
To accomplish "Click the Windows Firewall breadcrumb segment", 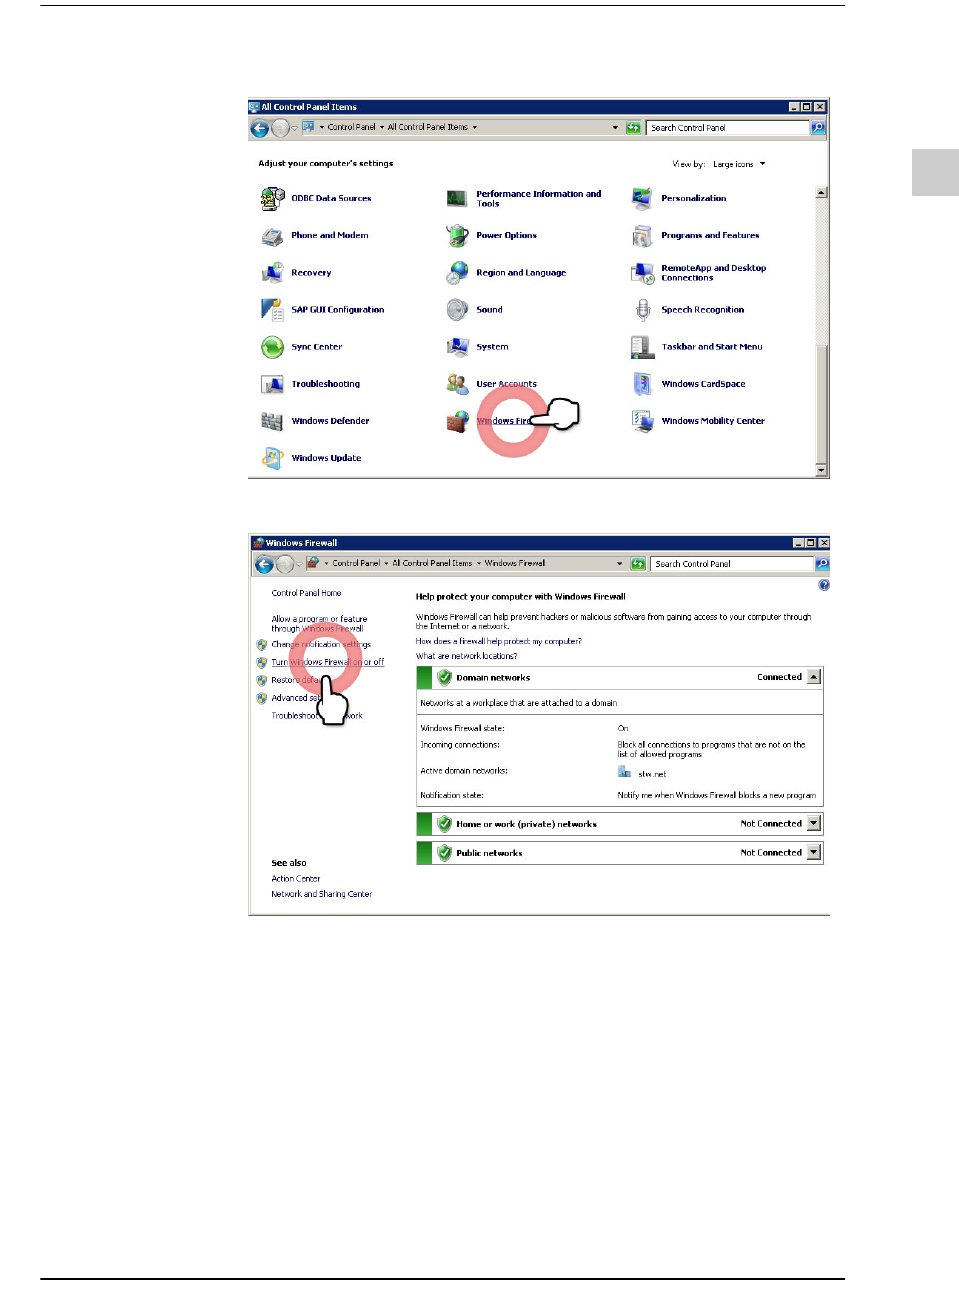I will (x=515, y=564).
